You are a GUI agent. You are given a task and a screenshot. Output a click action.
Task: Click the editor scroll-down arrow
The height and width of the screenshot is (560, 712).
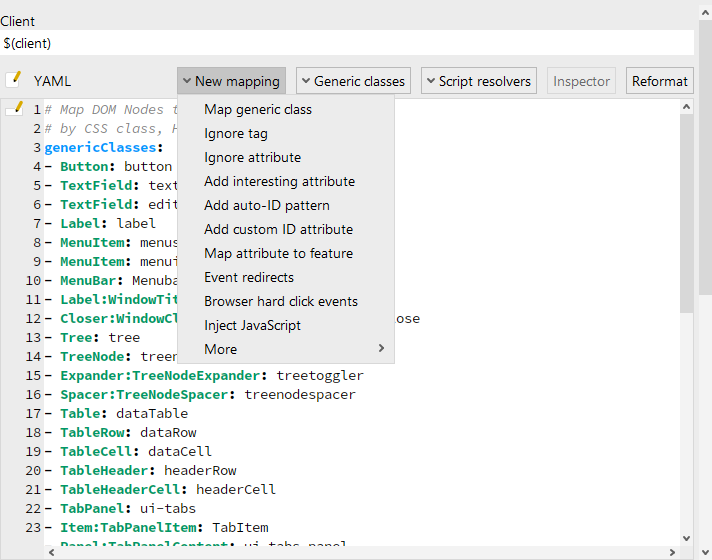[687, 538]
